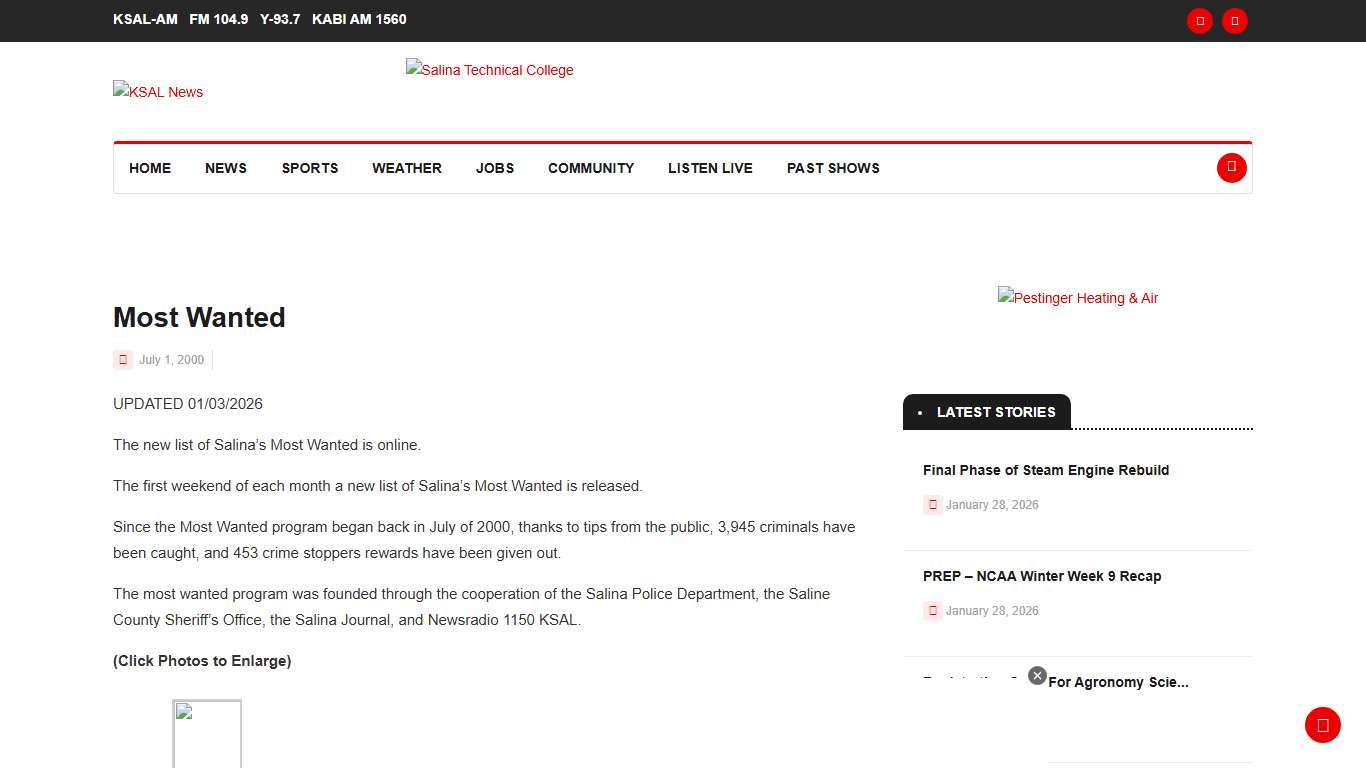
Task: Open search using red navigation bar icon
Action: point(1231,168)
